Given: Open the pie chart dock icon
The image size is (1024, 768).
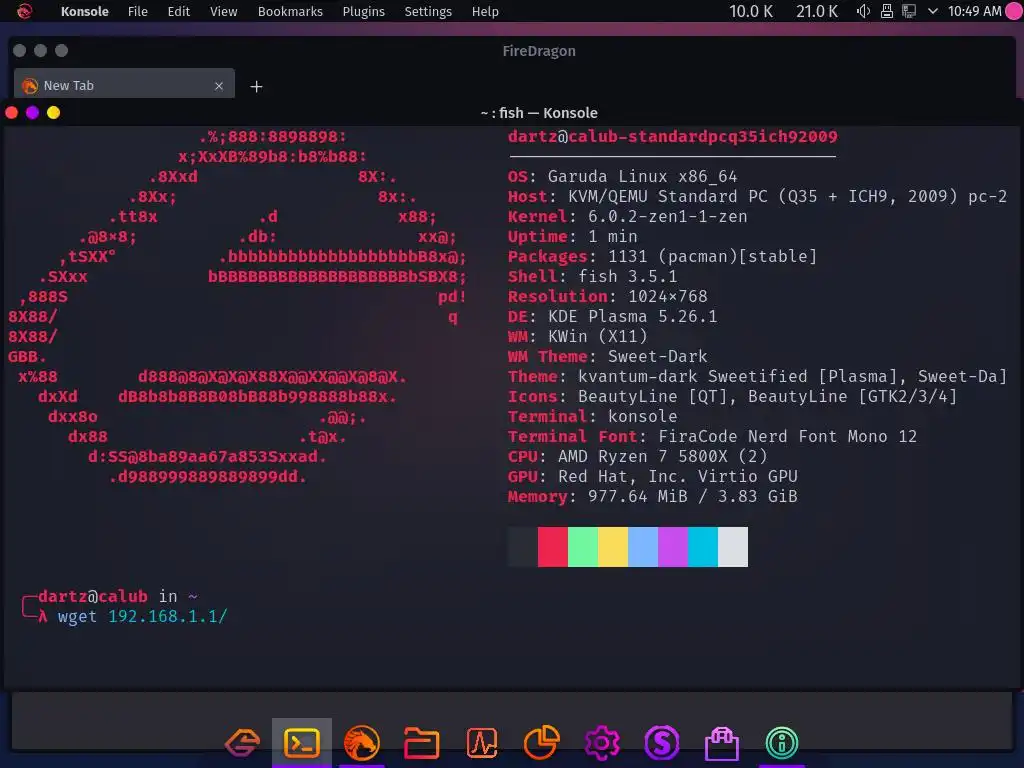Looking at the screenshot, I should (x=541, y=743).
